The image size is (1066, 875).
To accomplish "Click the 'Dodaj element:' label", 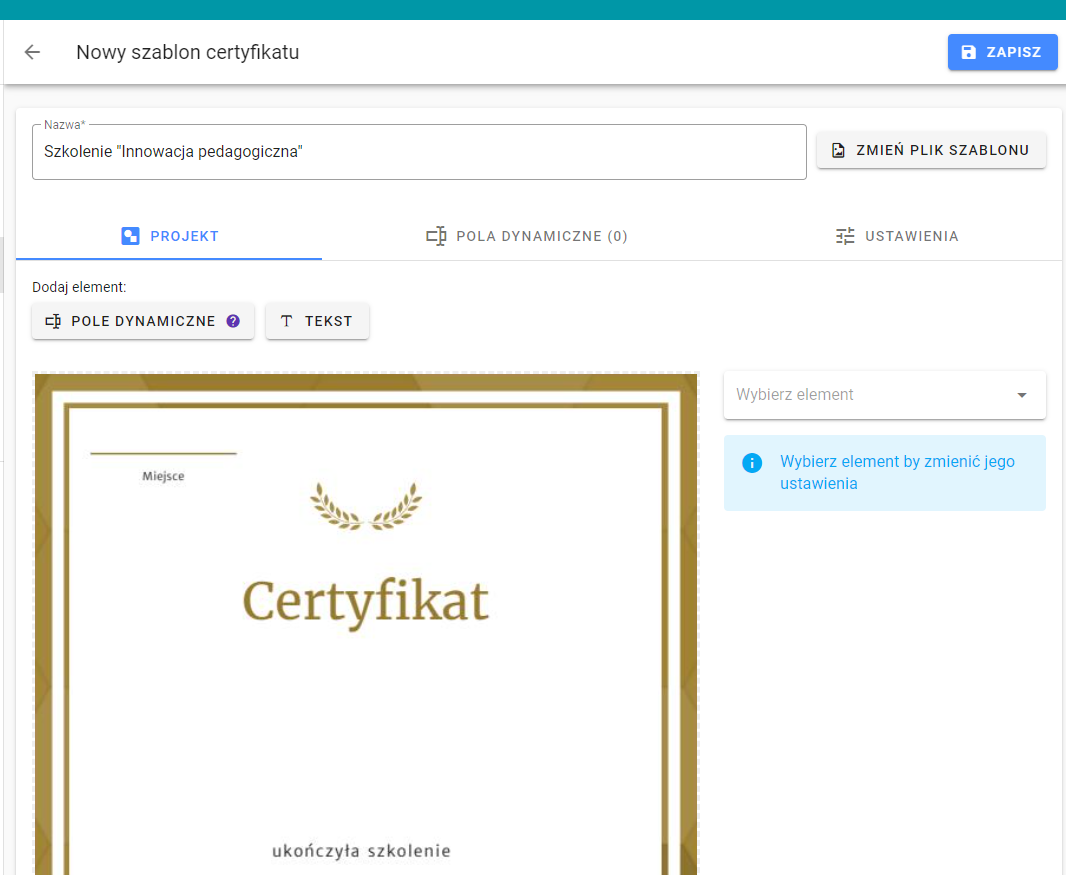I will 79,287.
